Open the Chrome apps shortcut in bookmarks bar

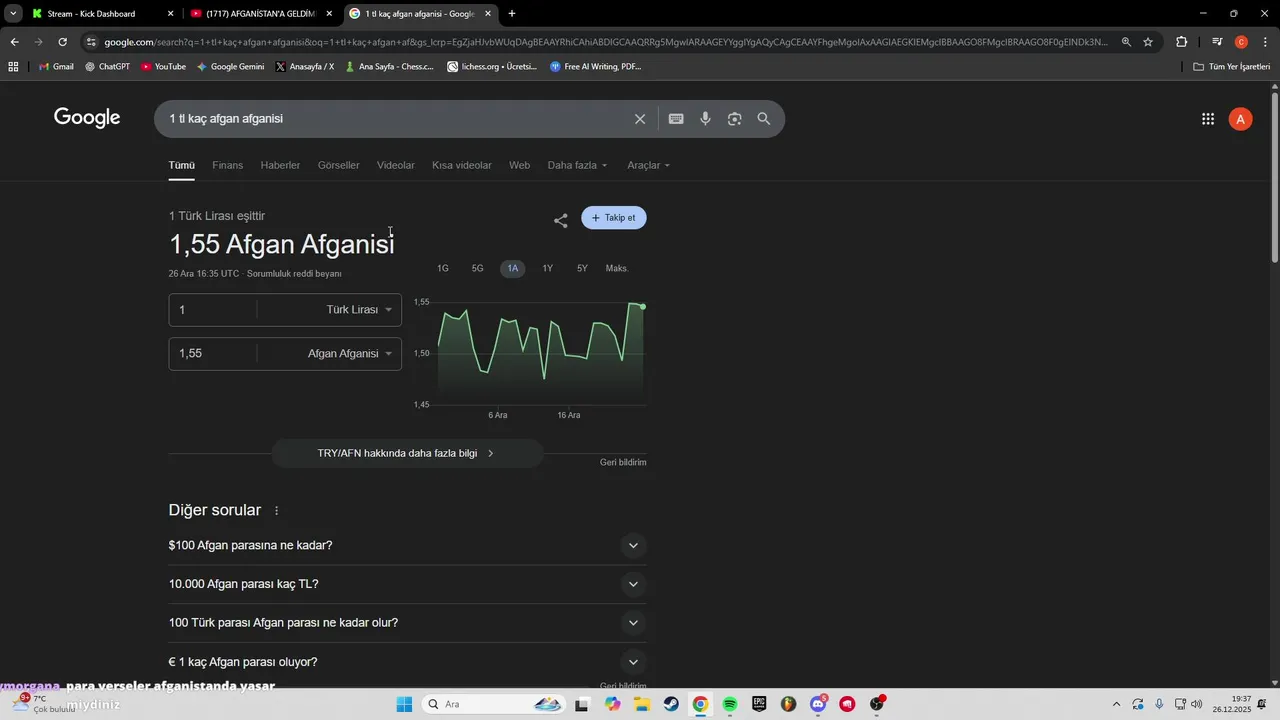click(13, 67)
